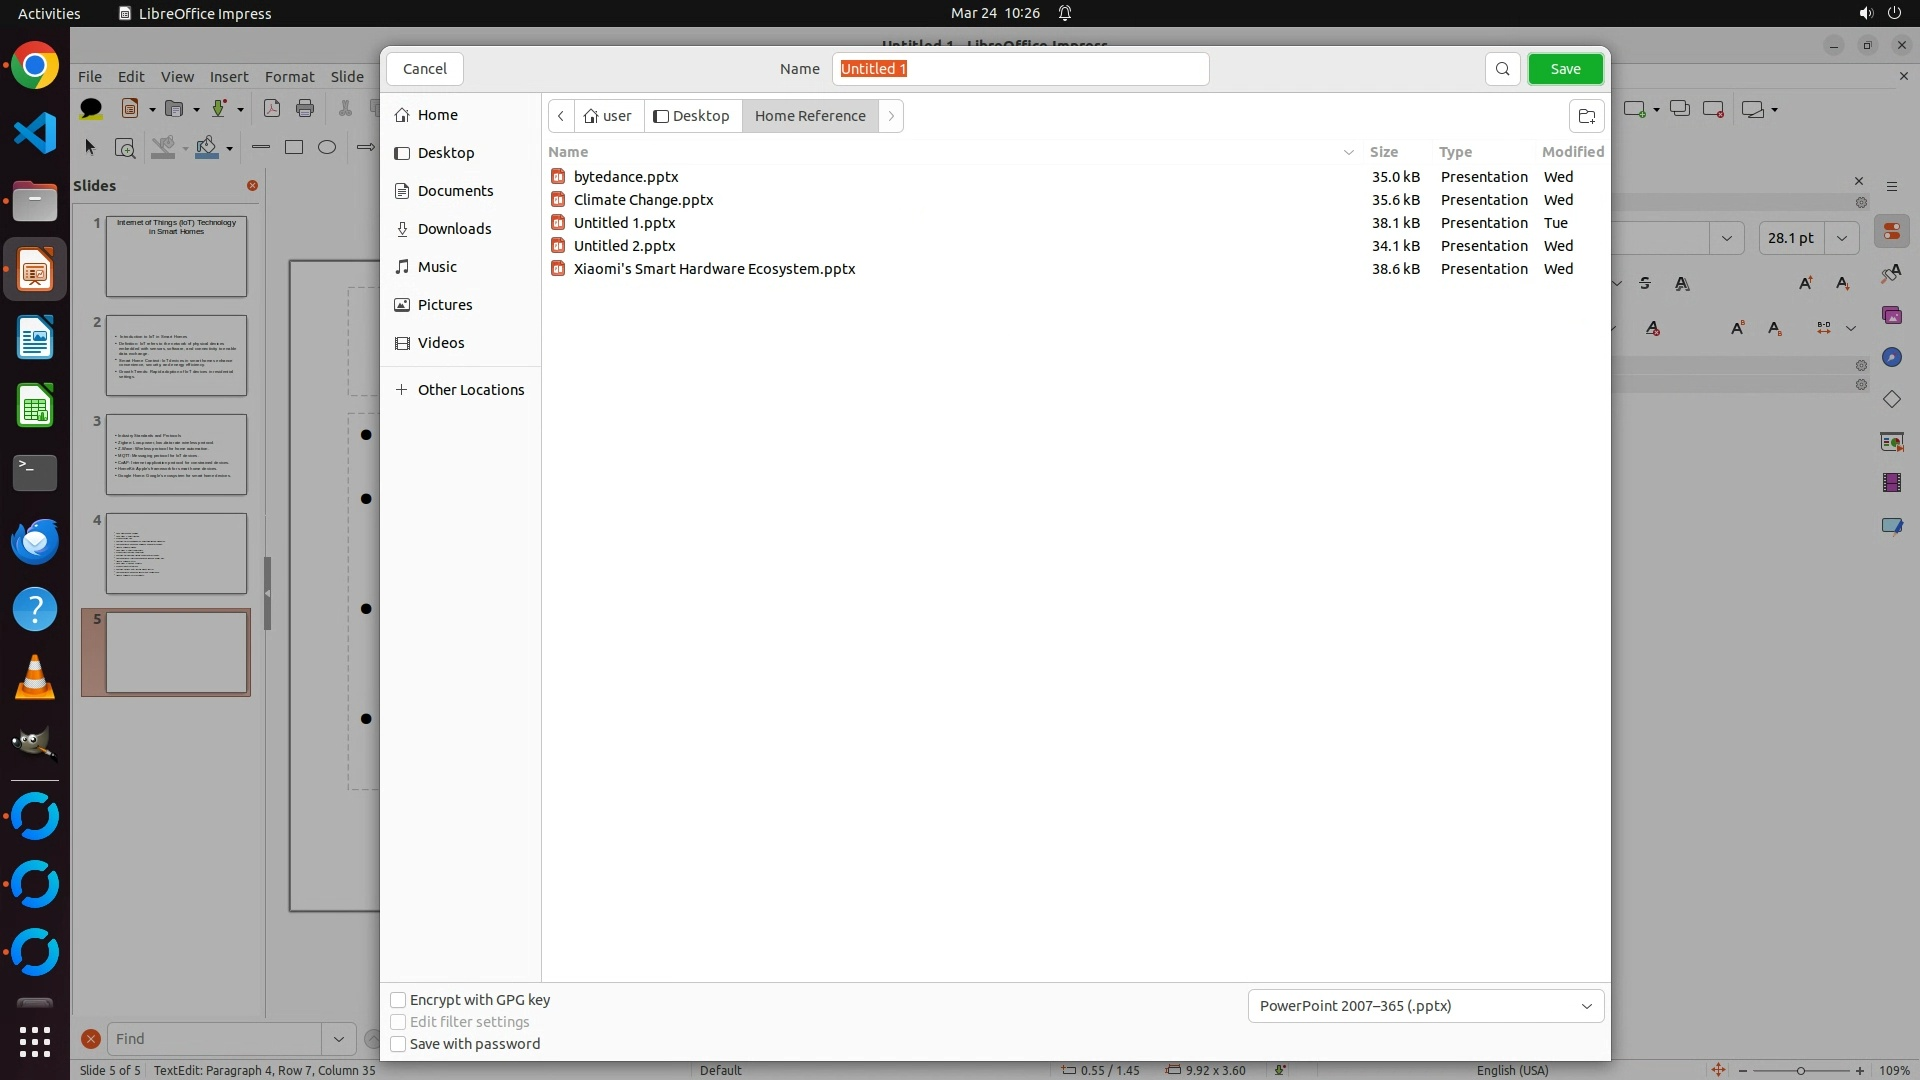Select the Pictures location in sidebar
1920x1080 pixels.
[x=444, y=305]
